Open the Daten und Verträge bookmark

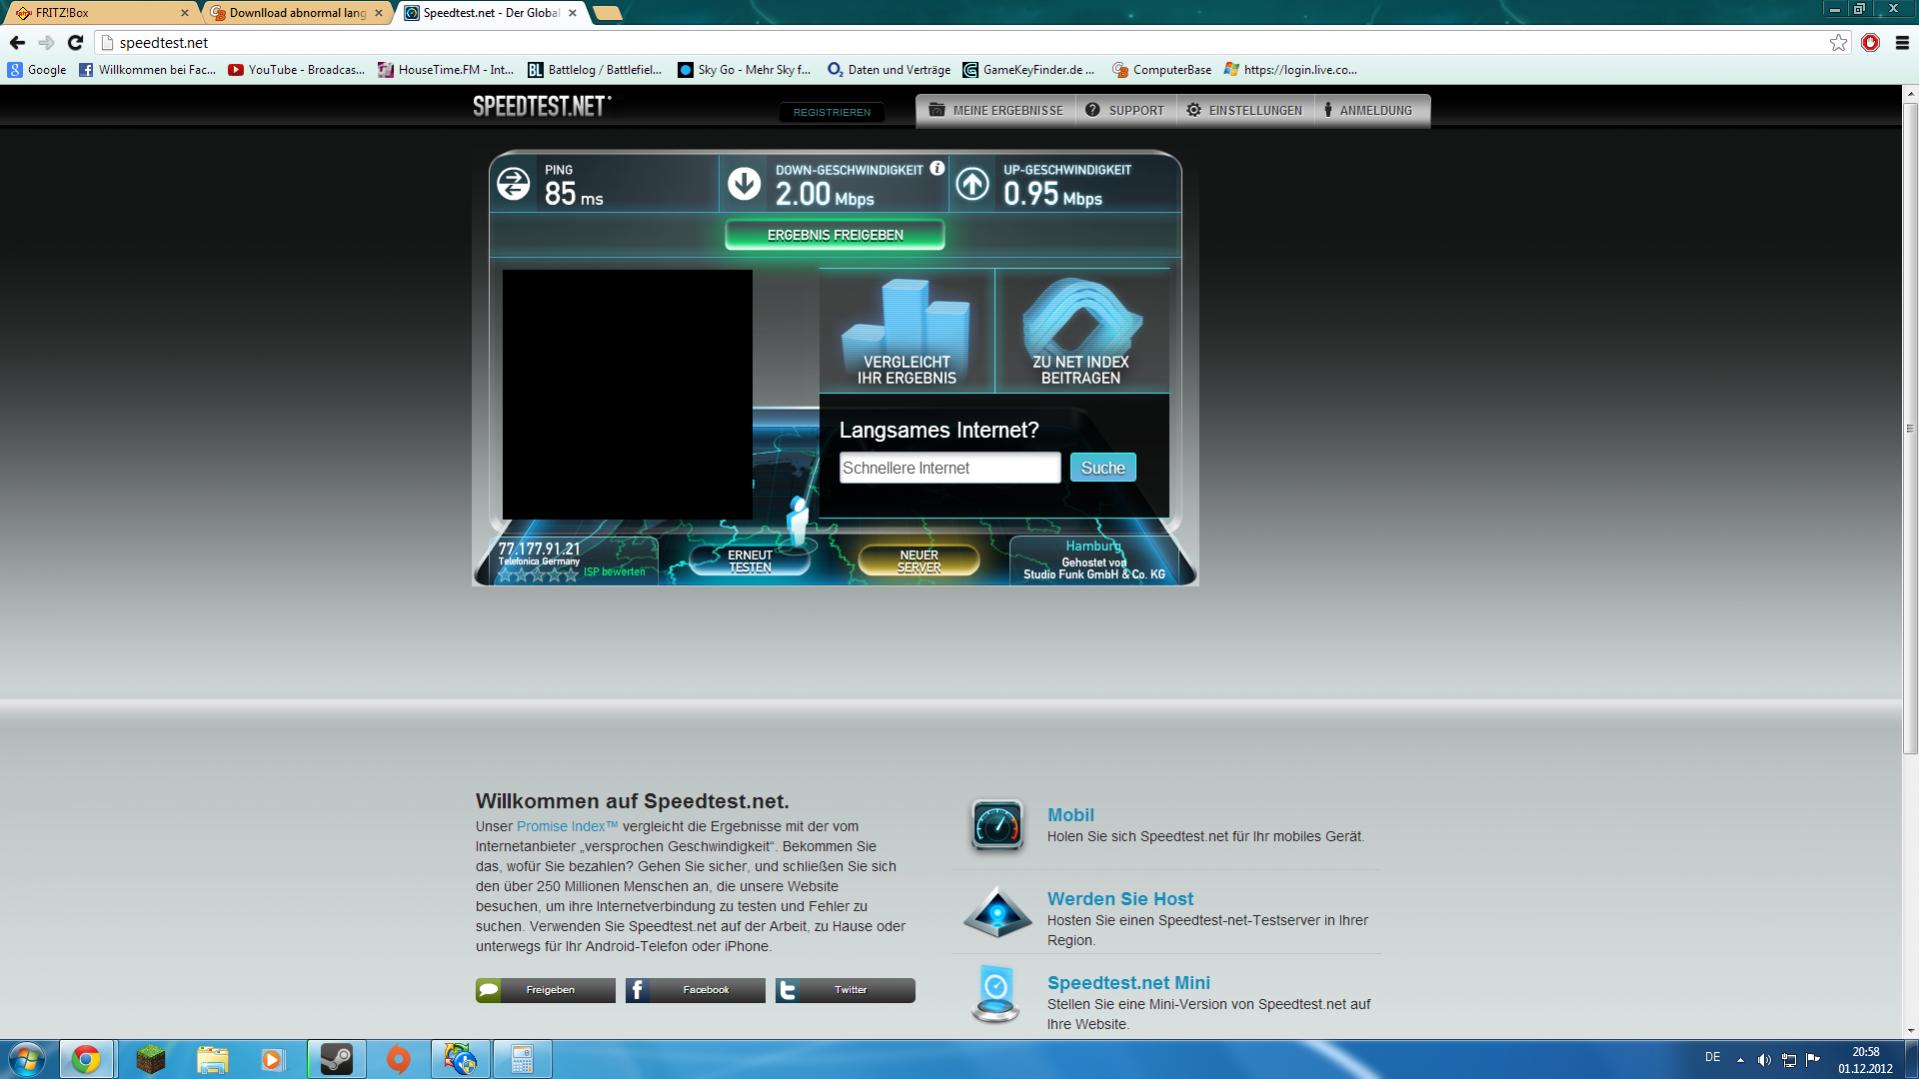coord(888,70)
